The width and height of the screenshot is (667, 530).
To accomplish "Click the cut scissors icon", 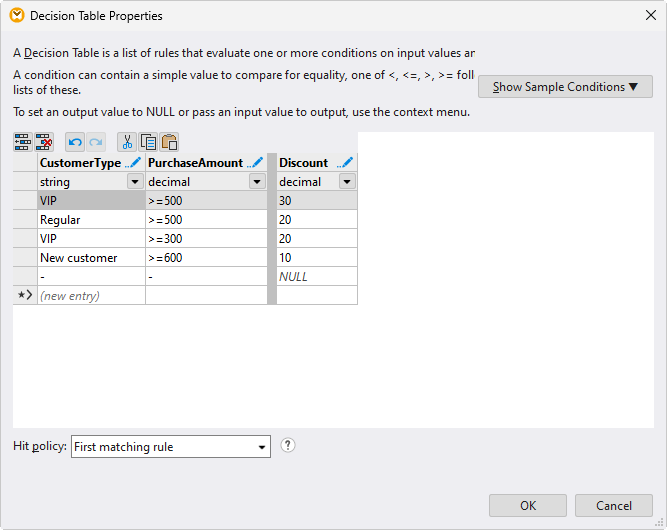I will [127, 142].
